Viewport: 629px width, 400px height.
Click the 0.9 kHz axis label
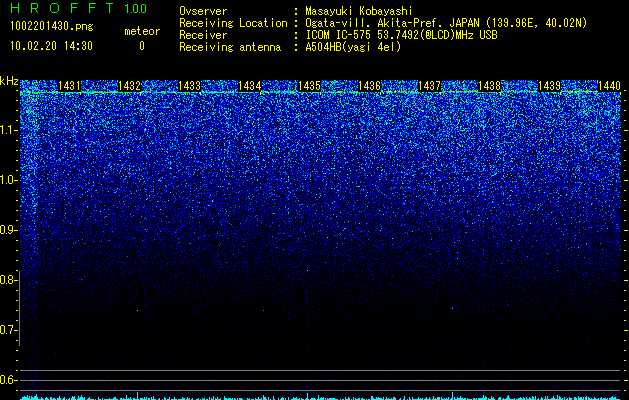pos(8,230)
